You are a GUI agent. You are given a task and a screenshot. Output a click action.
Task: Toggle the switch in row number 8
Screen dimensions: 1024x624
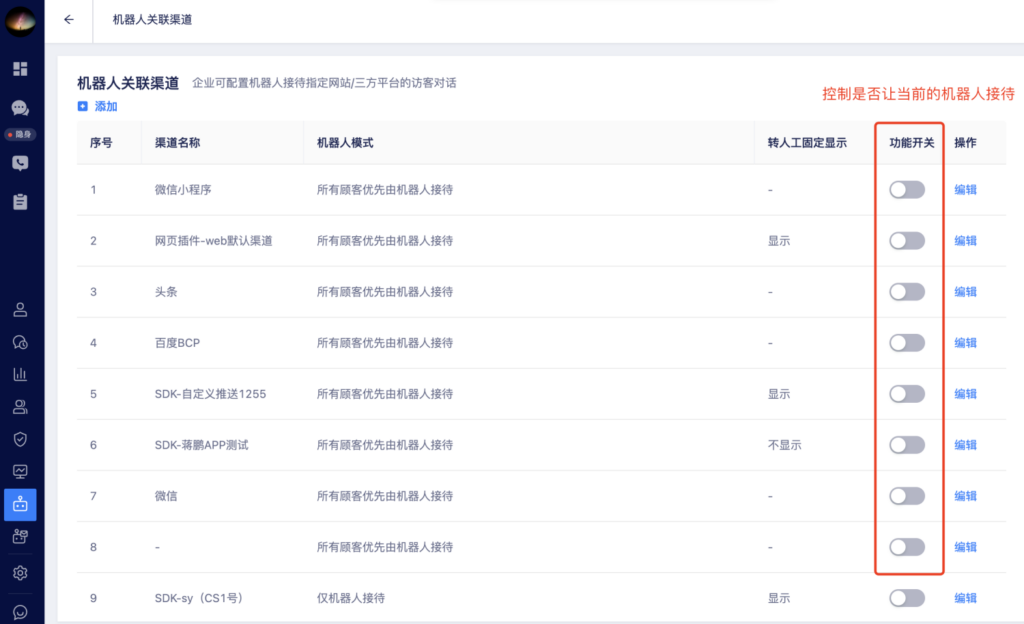[907, 547]
